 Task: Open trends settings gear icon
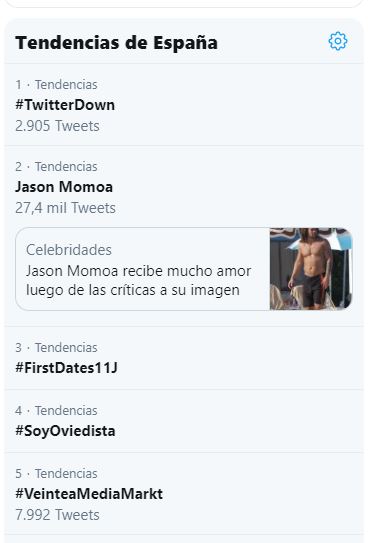[338, 41]
